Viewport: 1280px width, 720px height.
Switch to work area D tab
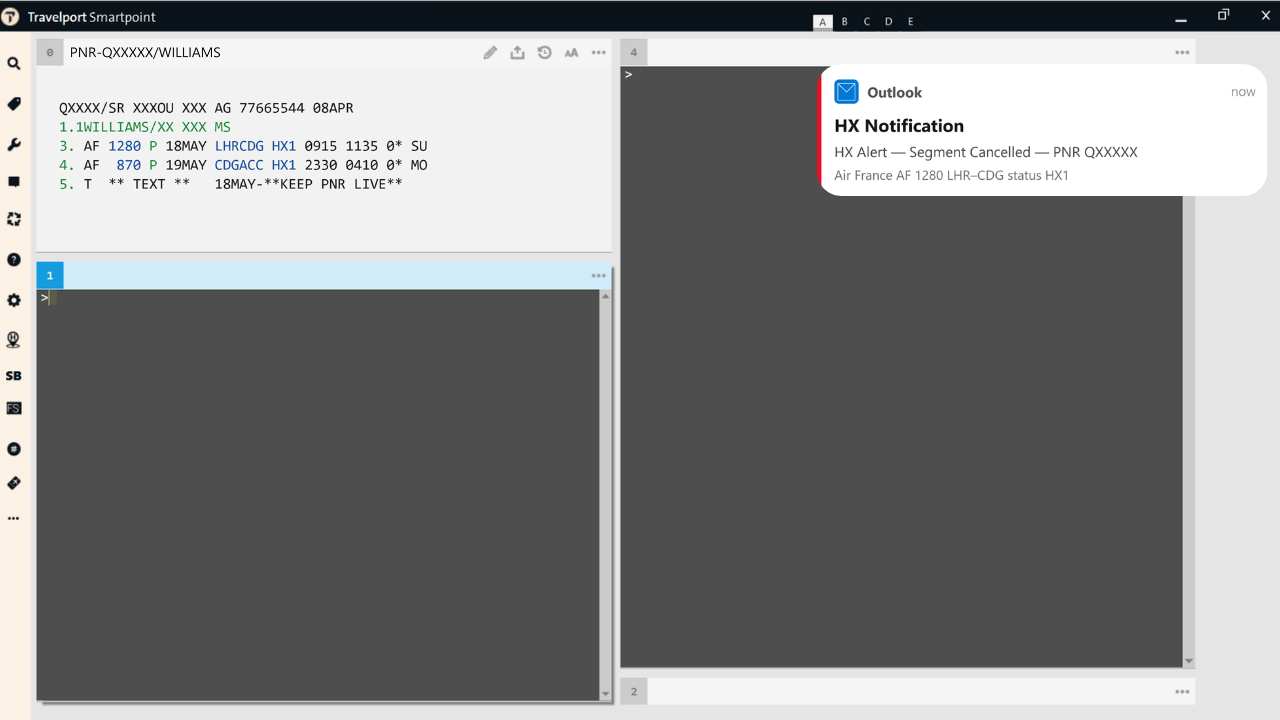pyautogui.click(x=889, y=22)
